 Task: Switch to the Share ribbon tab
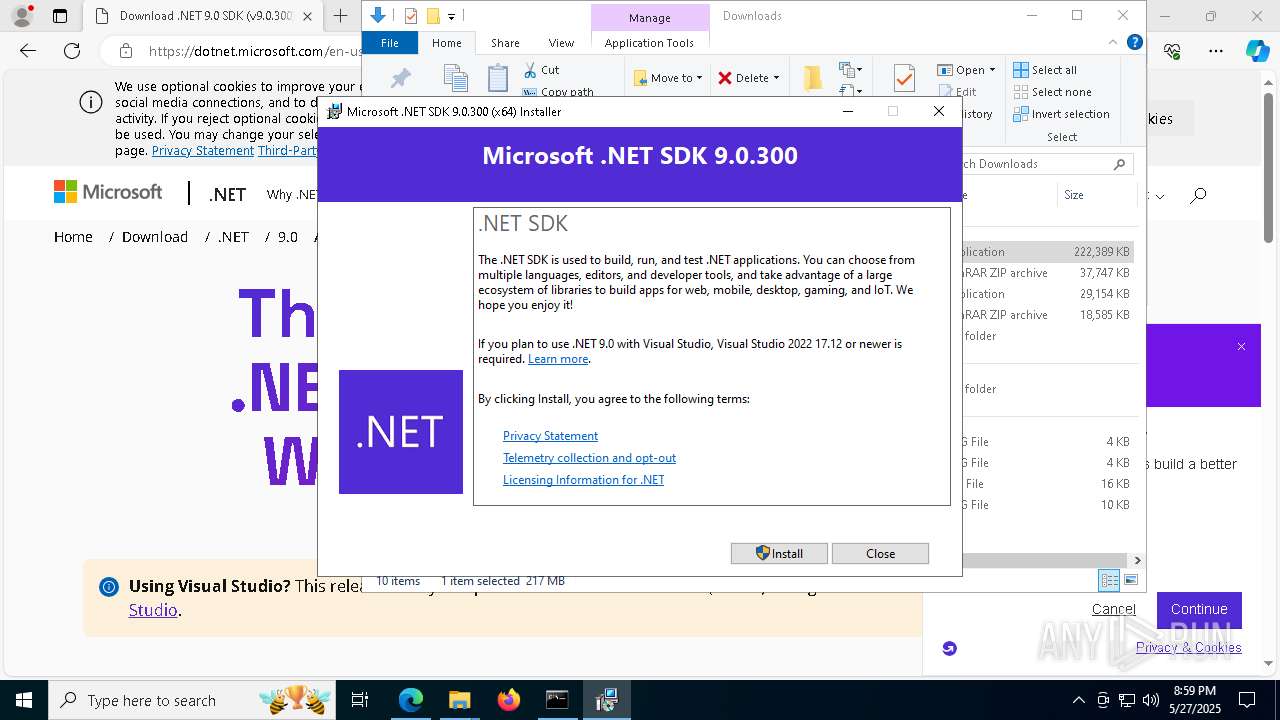pos(505,43)
